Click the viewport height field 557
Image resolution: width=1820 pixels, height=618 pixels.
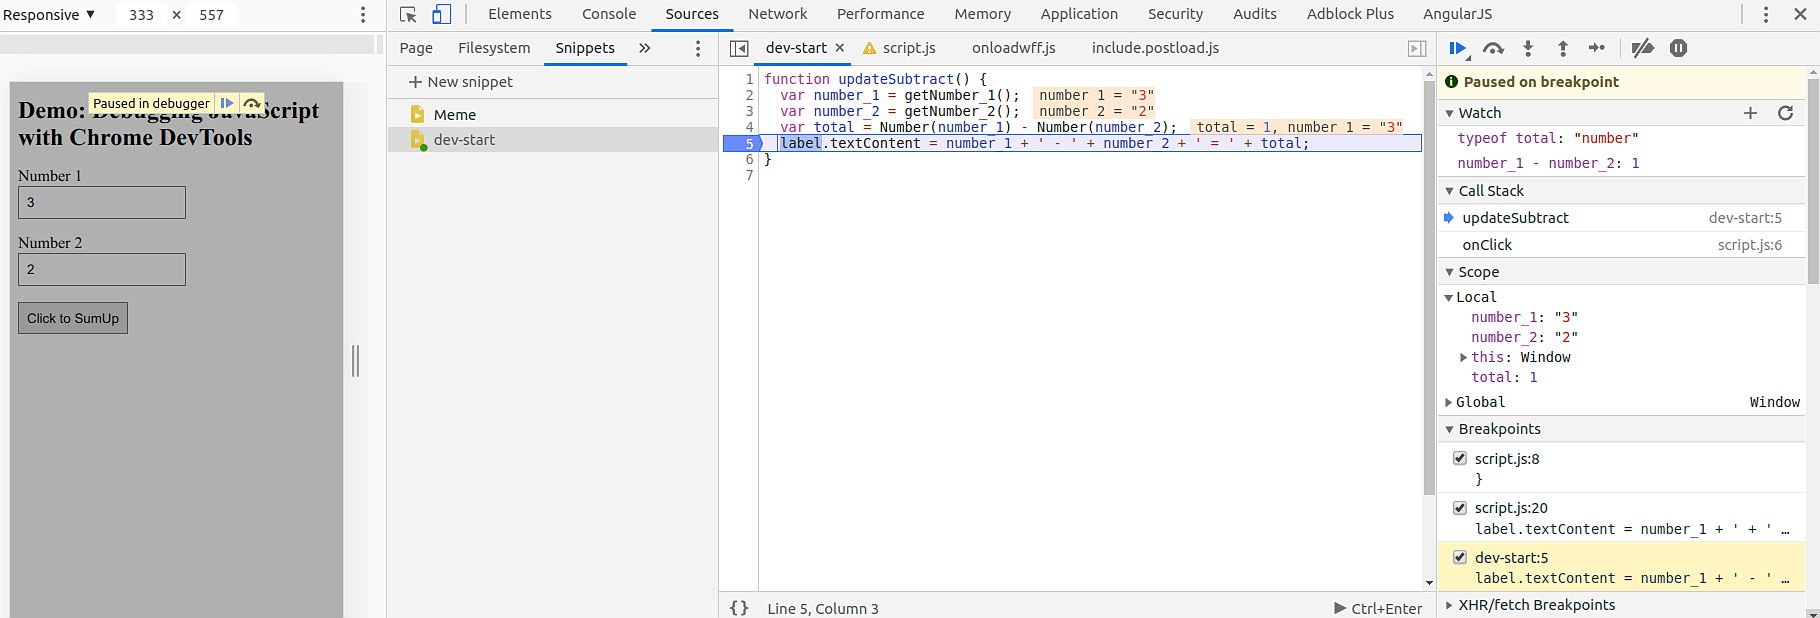[x=212, y=15]
